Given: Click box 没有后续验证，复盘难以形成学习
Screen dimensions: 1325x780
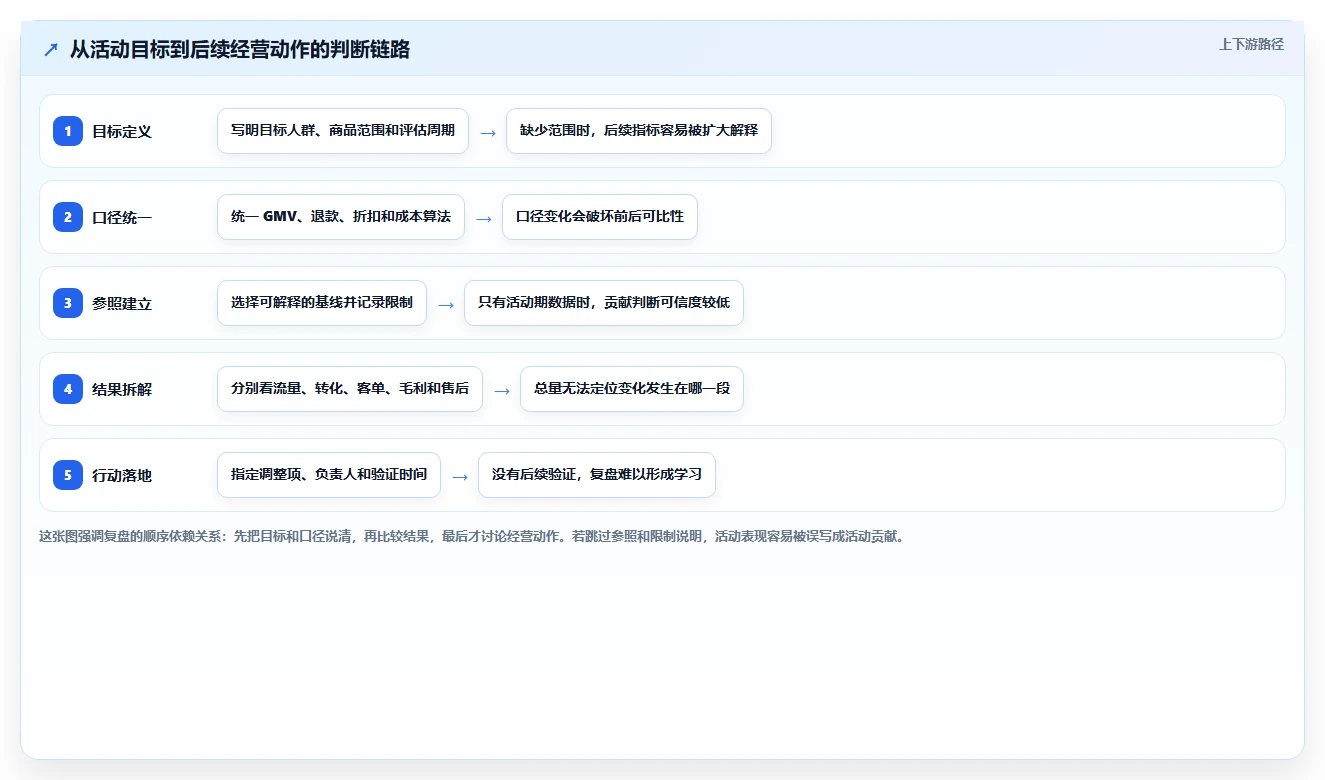Looking at the screenshot, I should 597,475.
